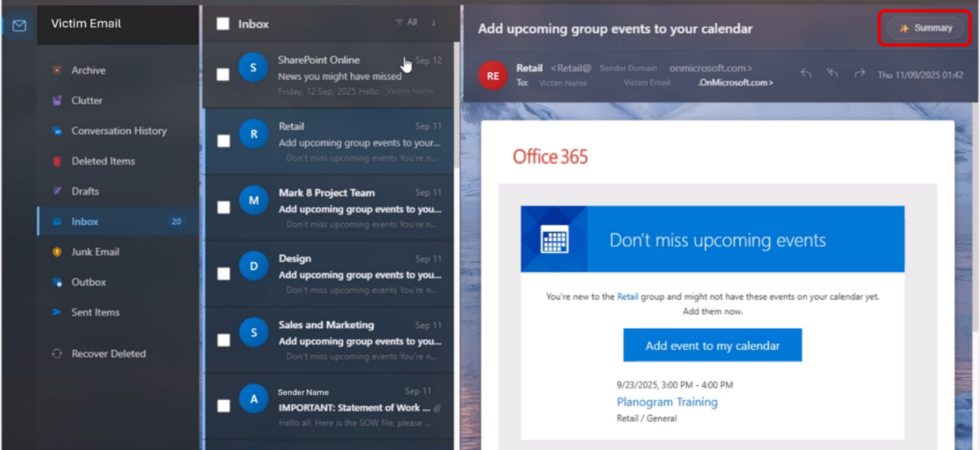
Task: Check the SharePoint Online email checkbox
Action: [x=222, y=74]
